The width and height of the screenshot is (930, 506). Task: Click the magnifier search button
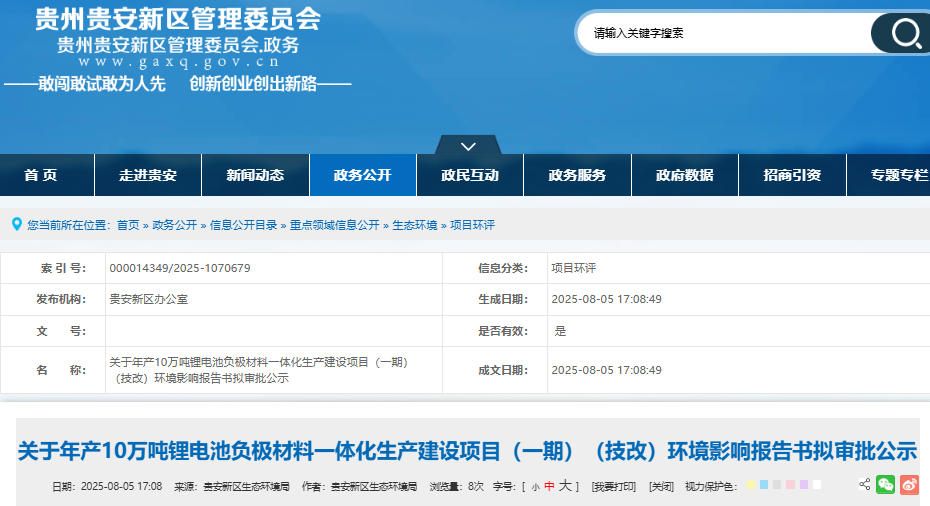coord(905,33)
